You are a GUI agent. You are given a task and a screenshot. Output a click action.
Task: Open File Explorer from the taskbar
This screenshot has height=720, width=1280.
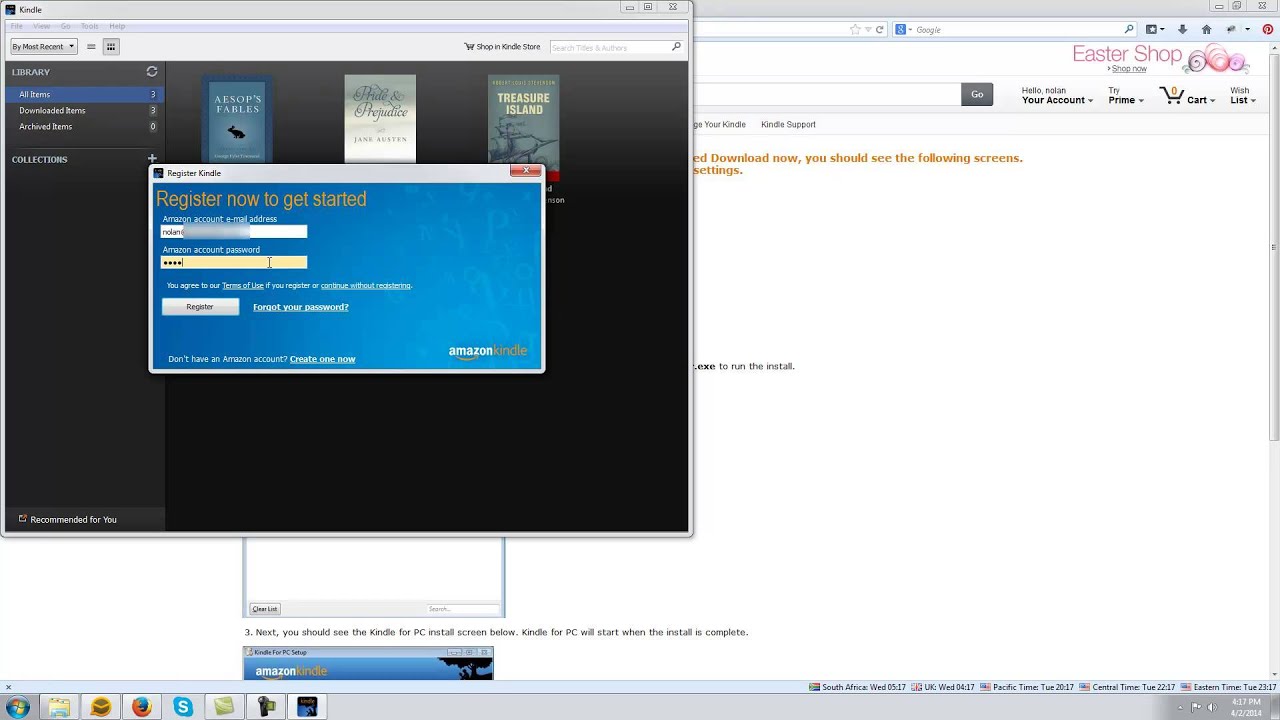(59, 707)
